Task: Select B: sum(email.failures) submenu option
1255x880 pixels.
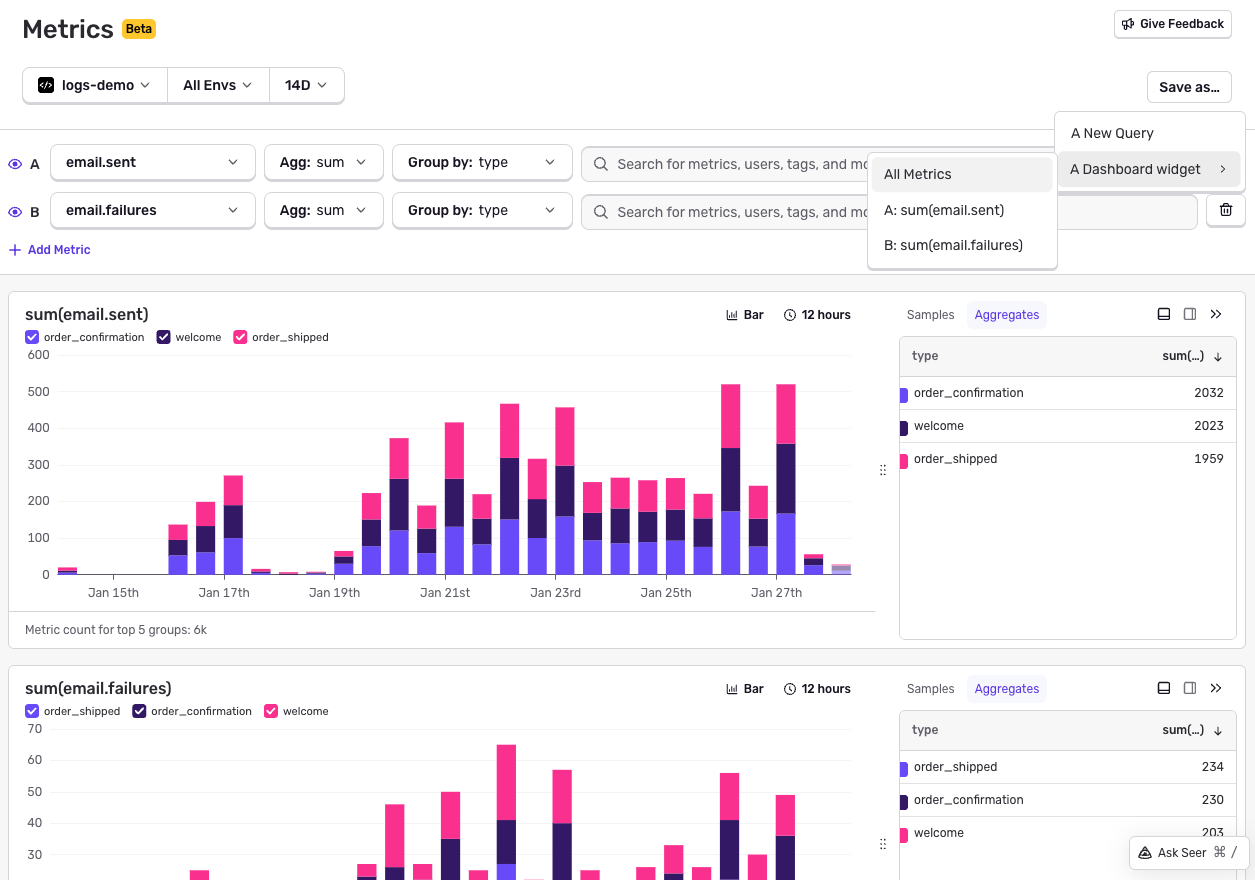Action: point(962,245)
